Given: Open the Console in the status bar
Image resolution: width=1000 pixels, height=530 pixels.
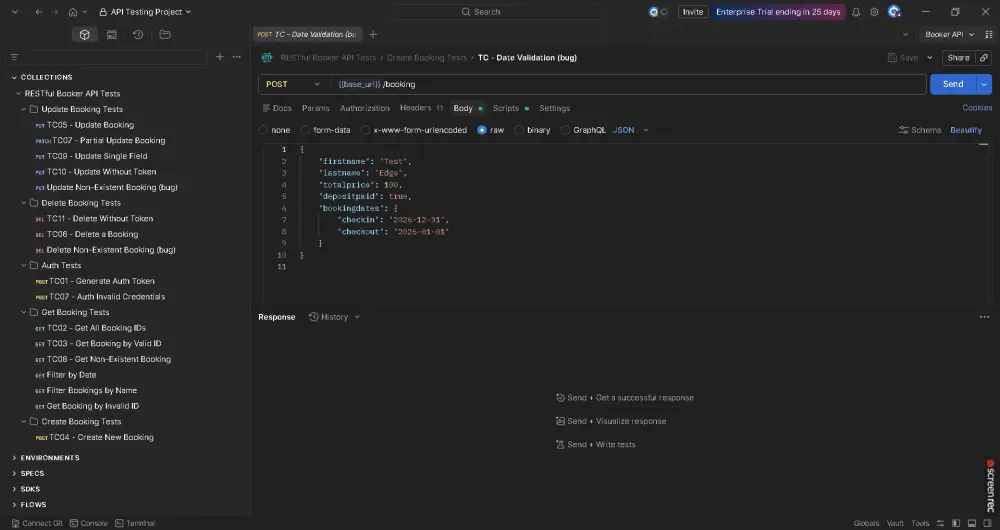Looking at the screenshot, I should pos(89,523).
